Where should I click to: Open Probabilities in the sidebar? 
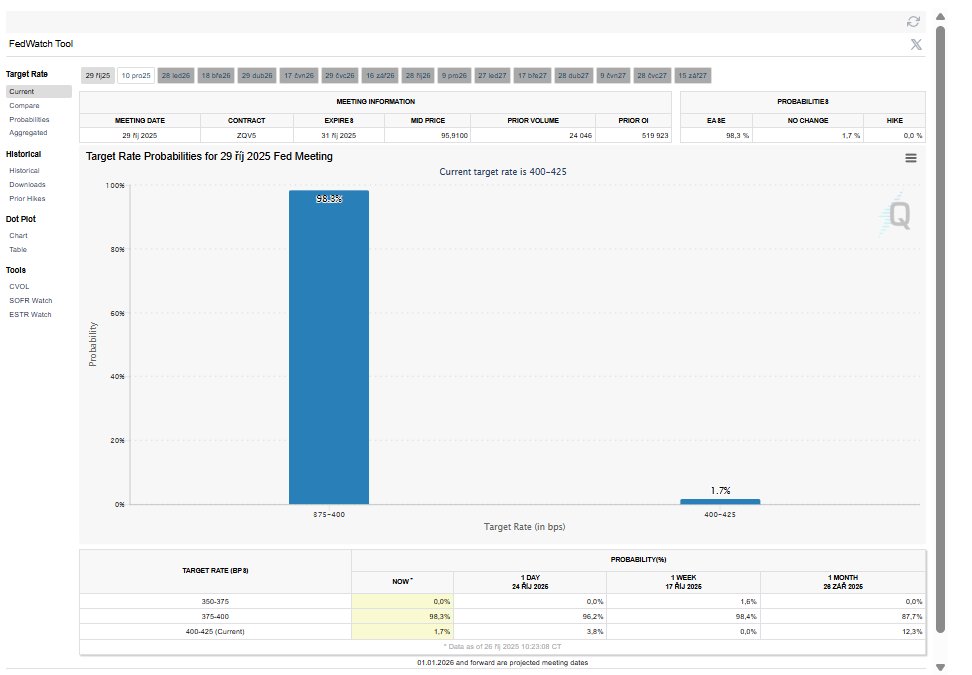point(29,119)
